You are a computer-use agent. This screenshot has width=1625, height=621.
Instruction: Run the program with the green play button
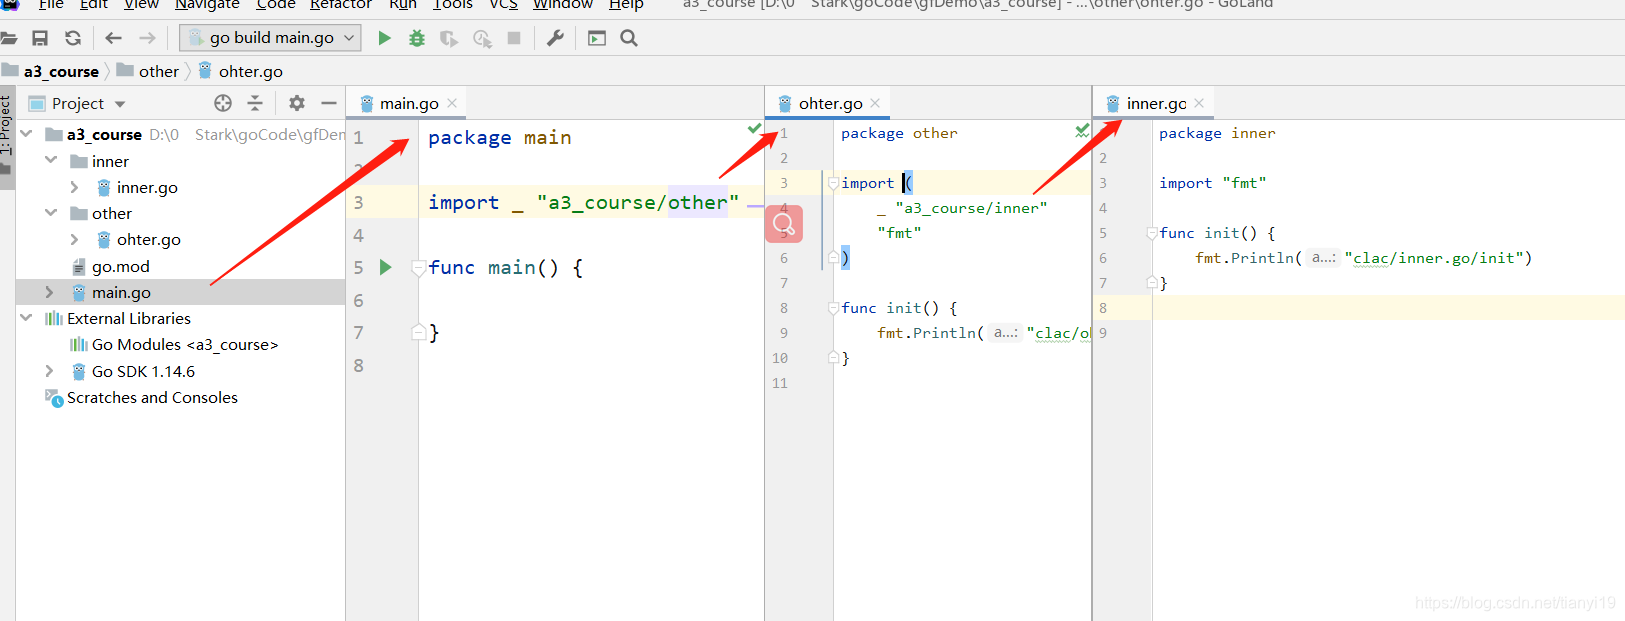384,38
